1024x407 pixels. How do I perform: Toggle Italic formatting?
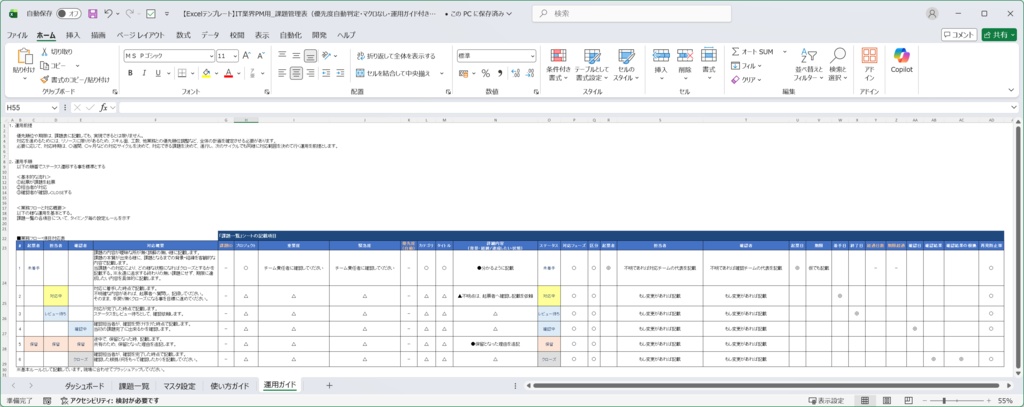pos(144,73)
